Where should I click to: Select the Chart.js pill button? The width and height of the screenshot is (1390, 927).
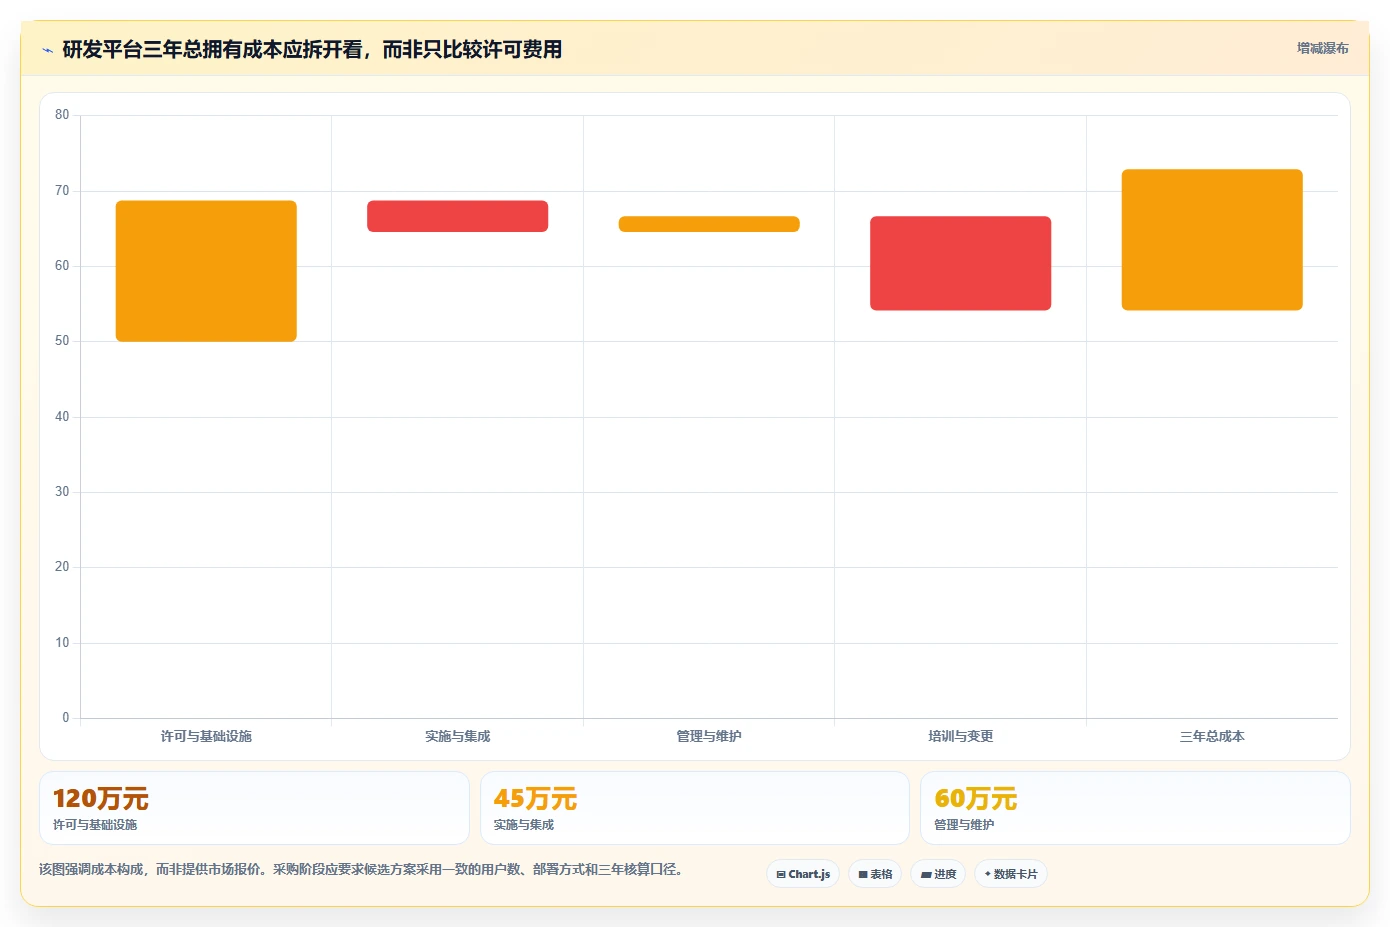pyautogui.click(x=803, y=874)
